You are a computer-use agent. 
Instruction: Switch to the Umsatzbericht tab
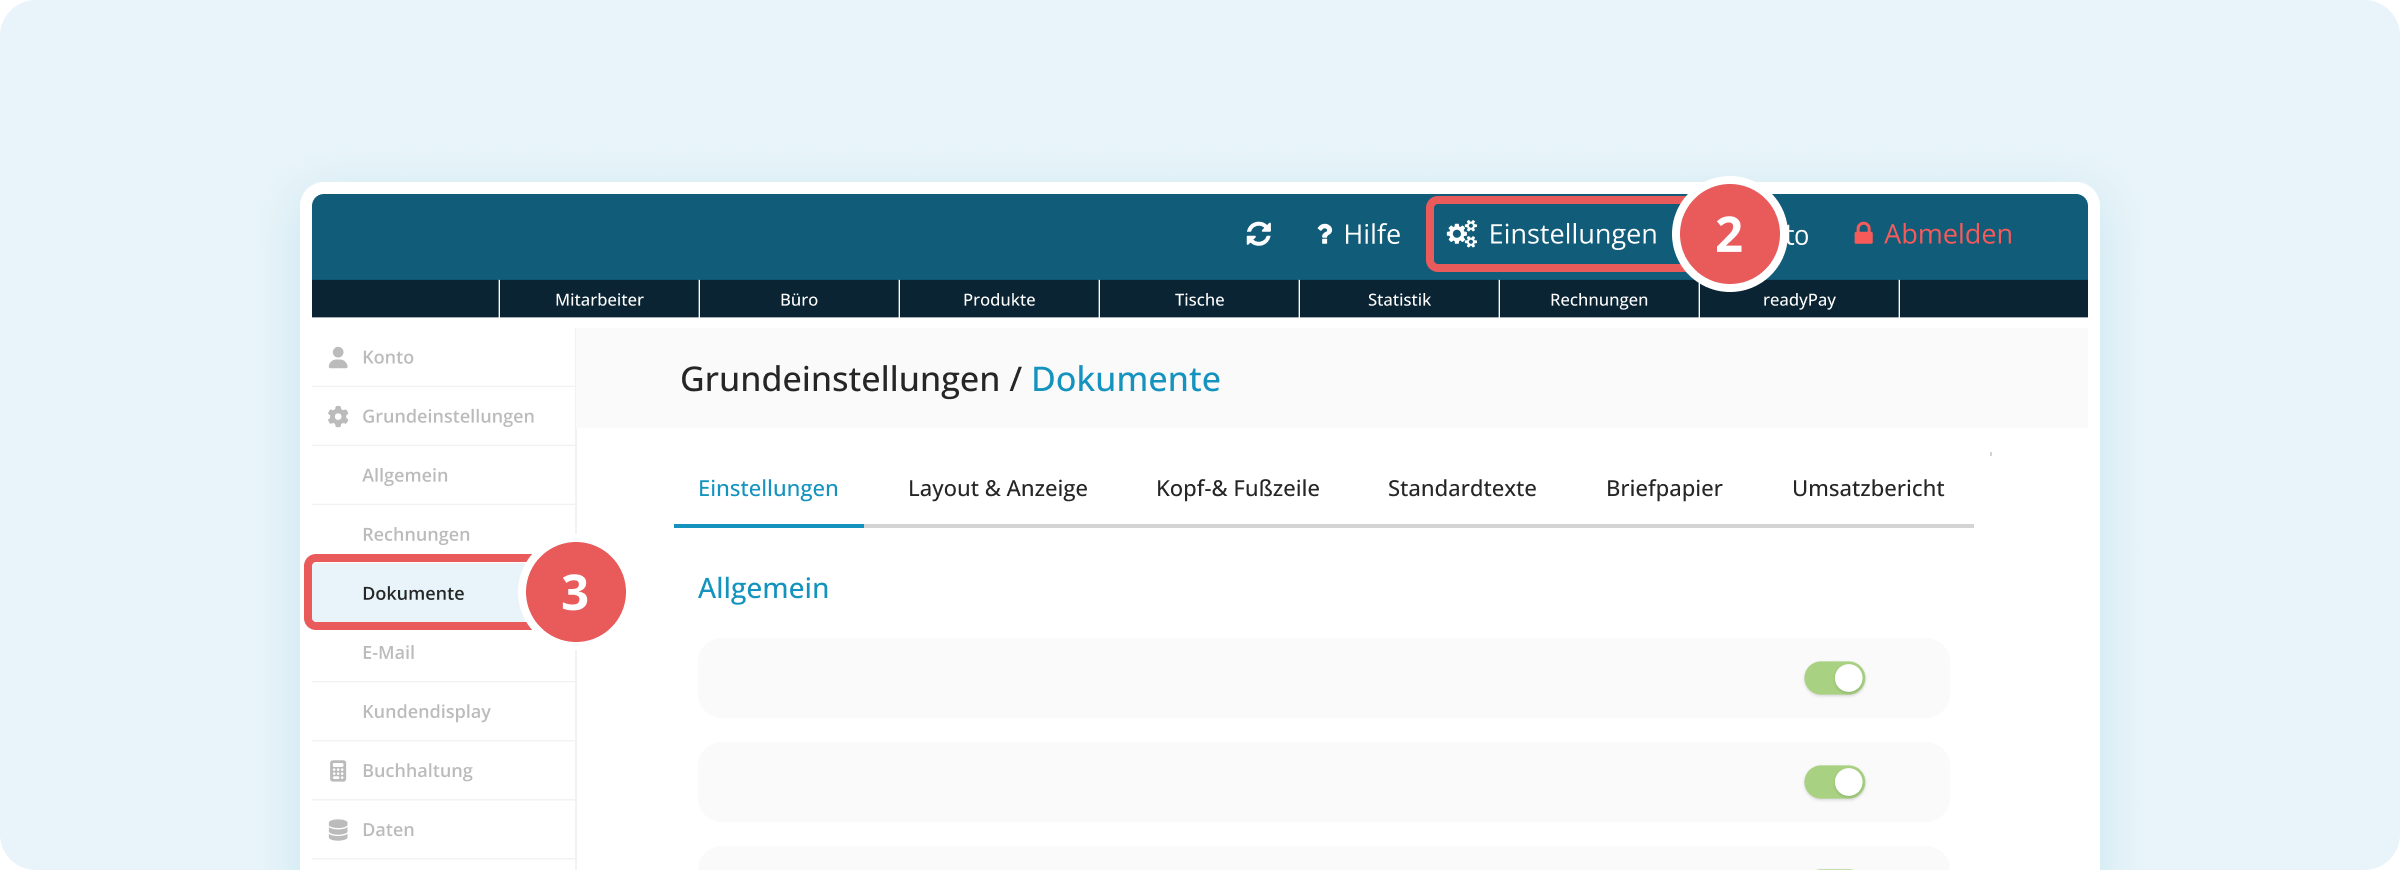(1868, 488)
